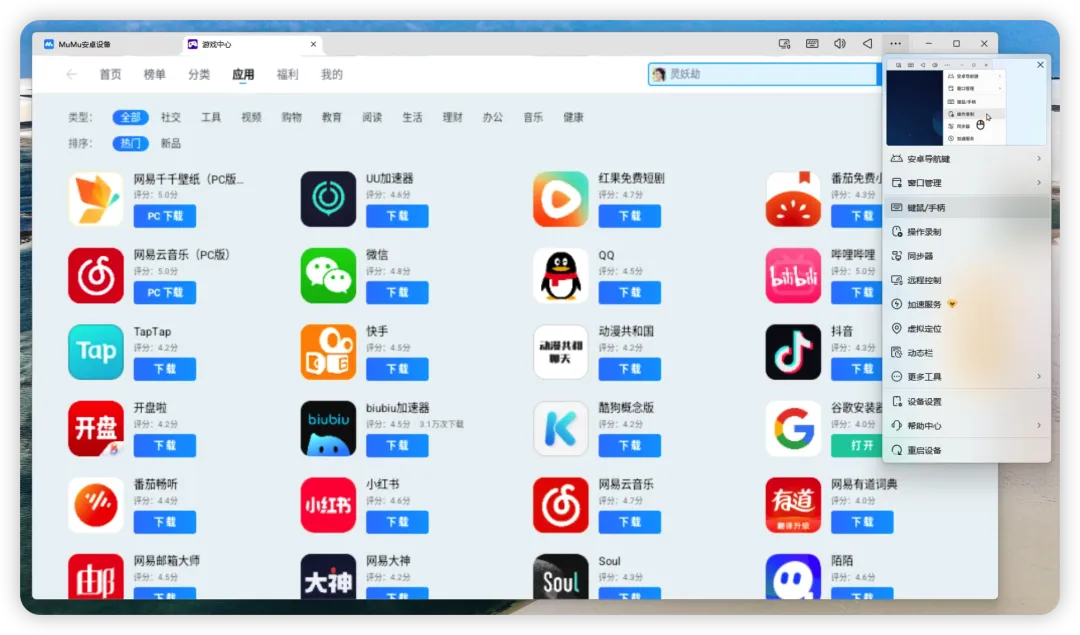Screen dimensions: 1080x635
Task: Open the TapTap app icon
Action: coord(96,352)
